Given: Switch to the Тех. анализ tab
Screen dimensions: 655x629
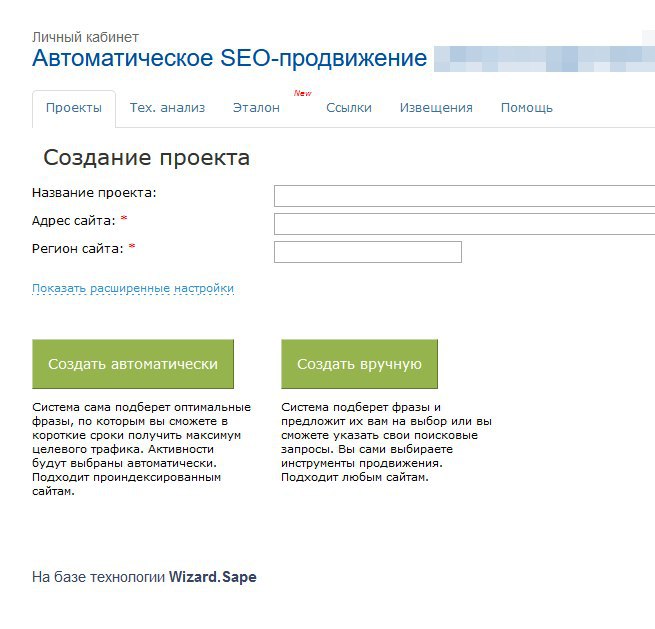Looking at the screenshot, I should click(x=167, y=108).
